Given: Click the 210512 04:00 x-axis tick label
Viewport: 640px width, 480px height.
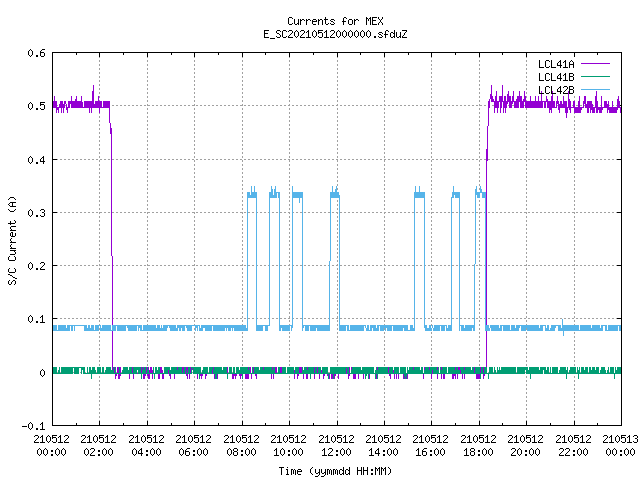Looking at the screenshot, I should [146, 446].
